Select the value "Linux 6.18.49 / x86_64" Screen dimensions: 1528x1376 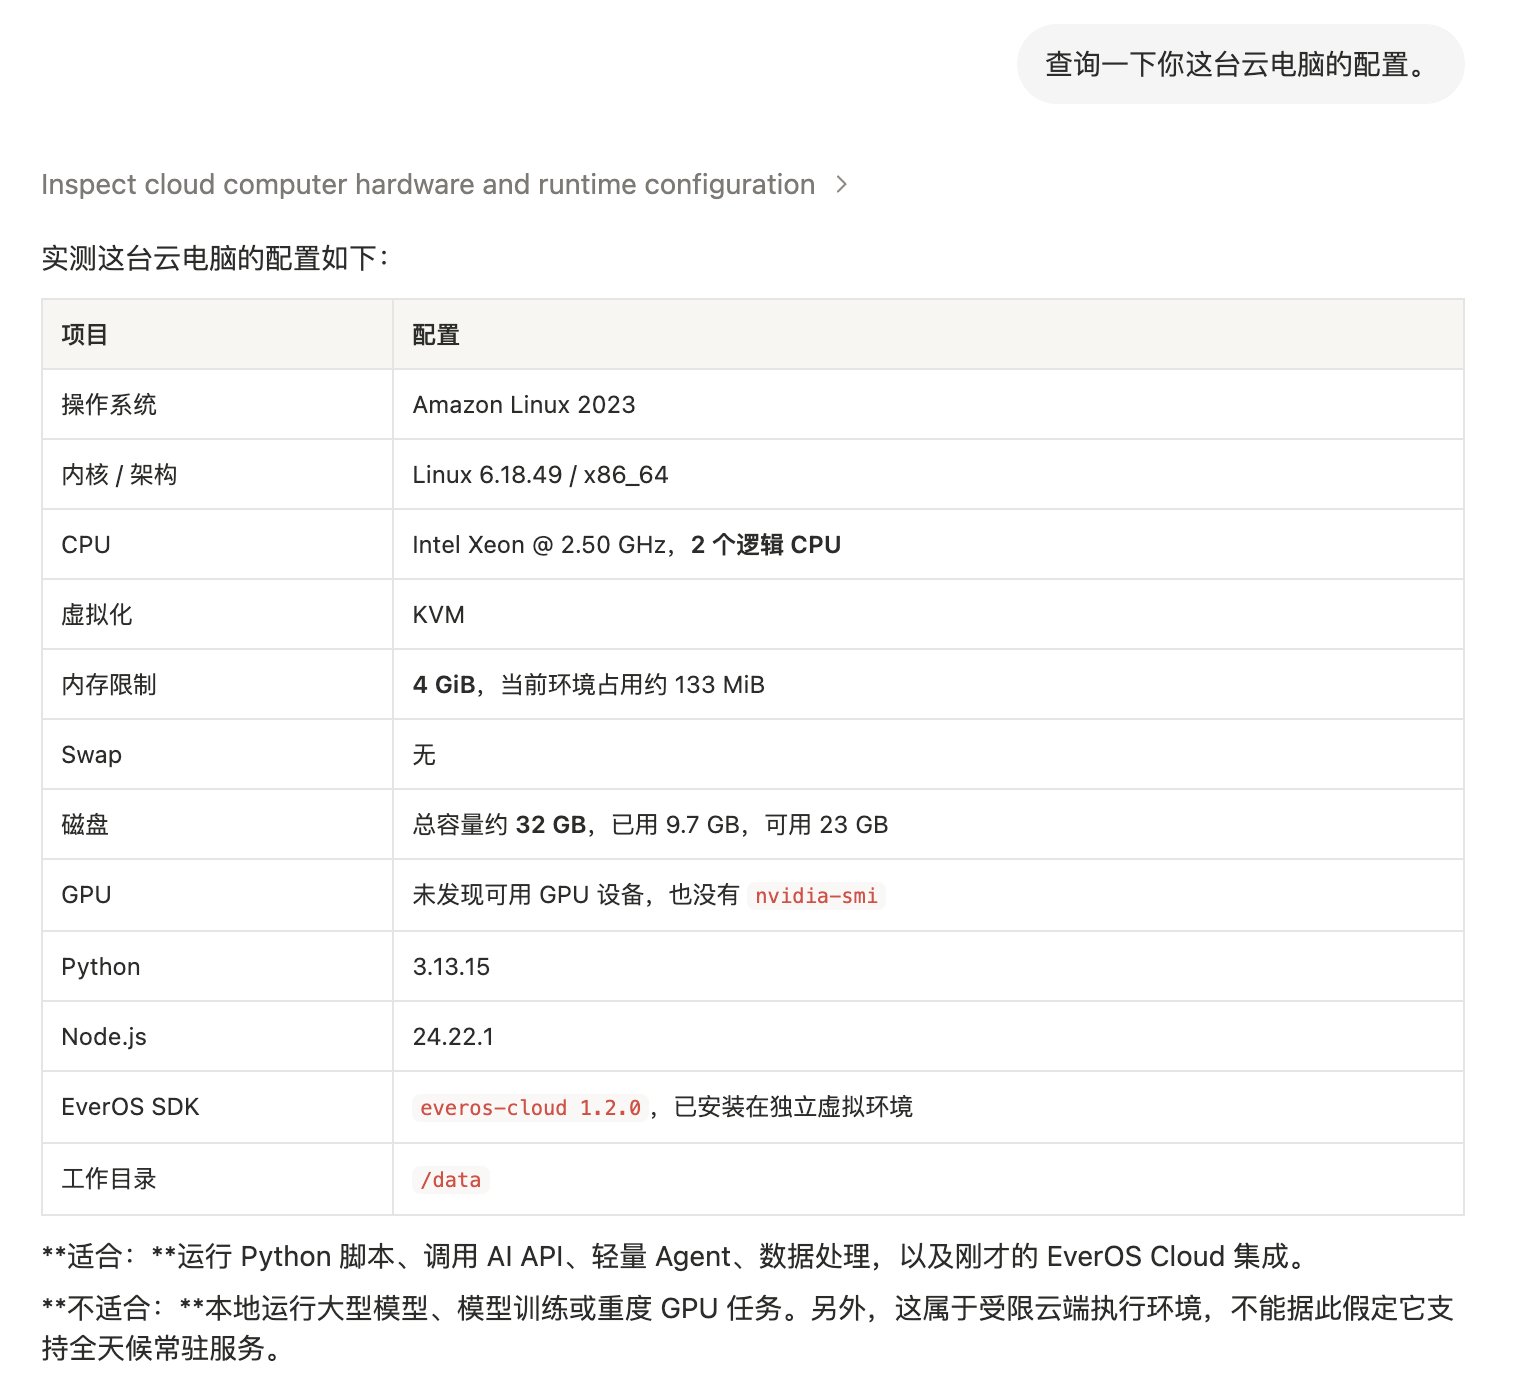click(x=540, y=474)
